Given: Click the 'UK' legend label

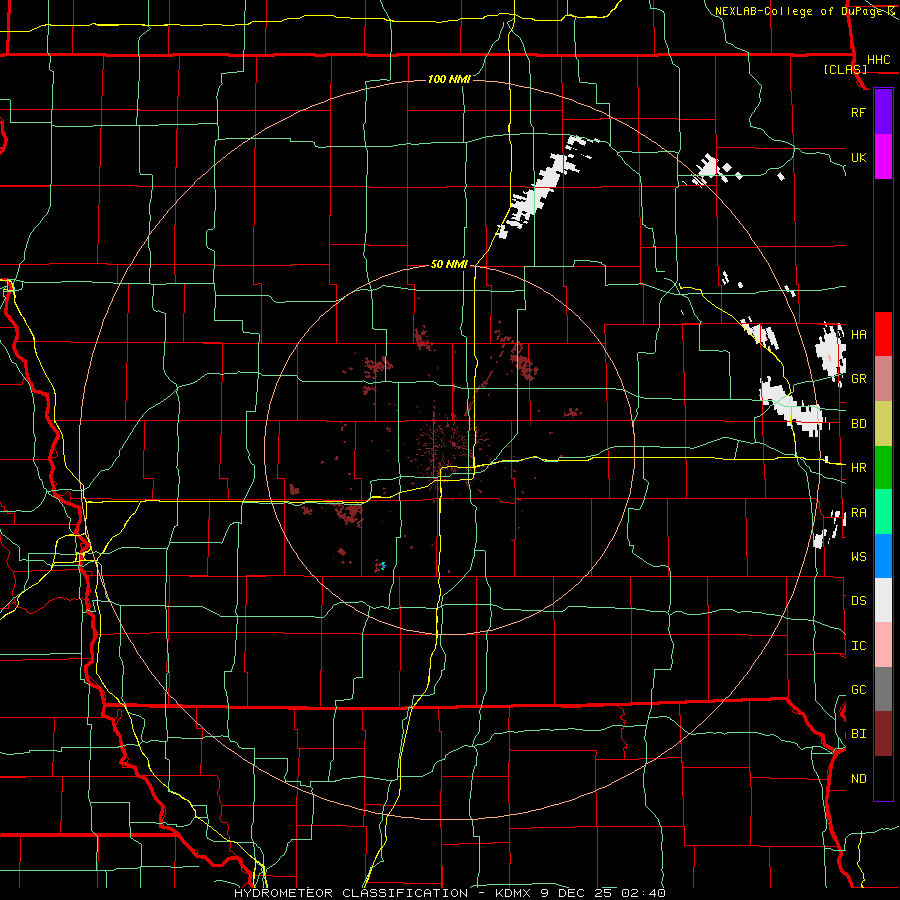Looking at the screenshot, I should 858,157.
